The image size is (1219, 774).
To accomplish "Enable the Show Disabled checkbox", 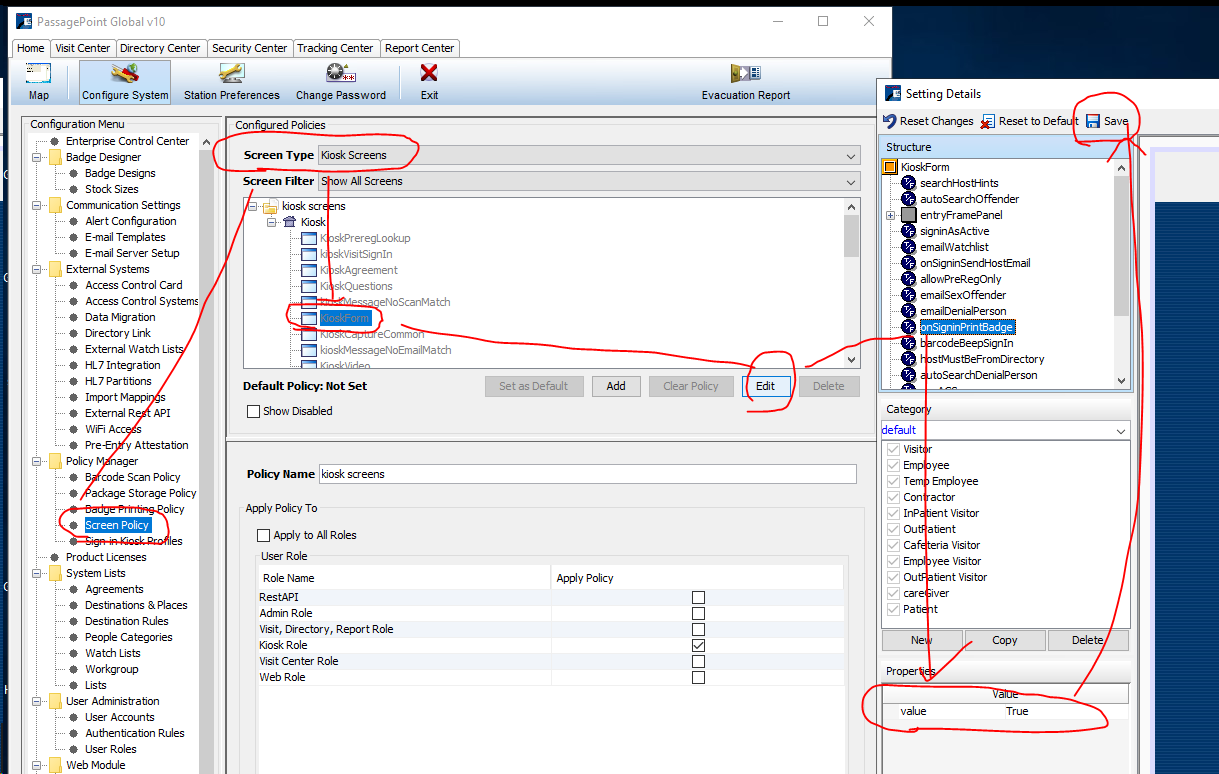I will 254,411.
